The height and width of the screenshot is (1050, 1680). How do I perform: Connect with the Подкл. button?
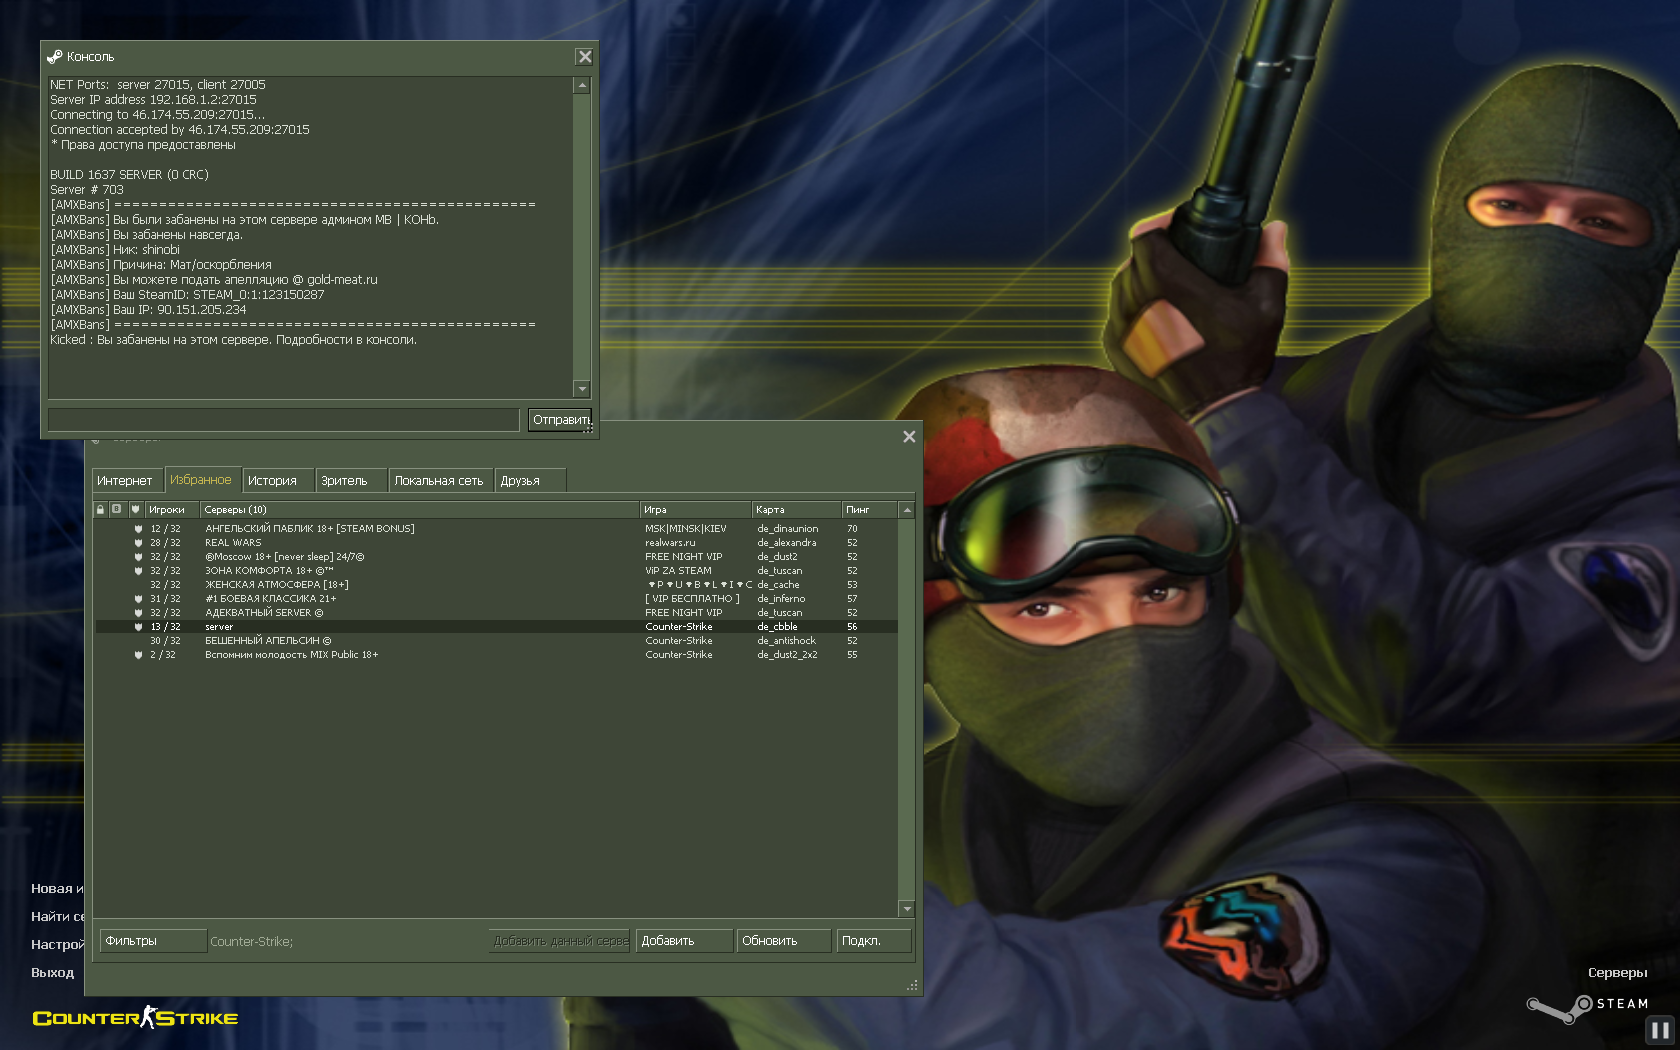coord(873,941)
